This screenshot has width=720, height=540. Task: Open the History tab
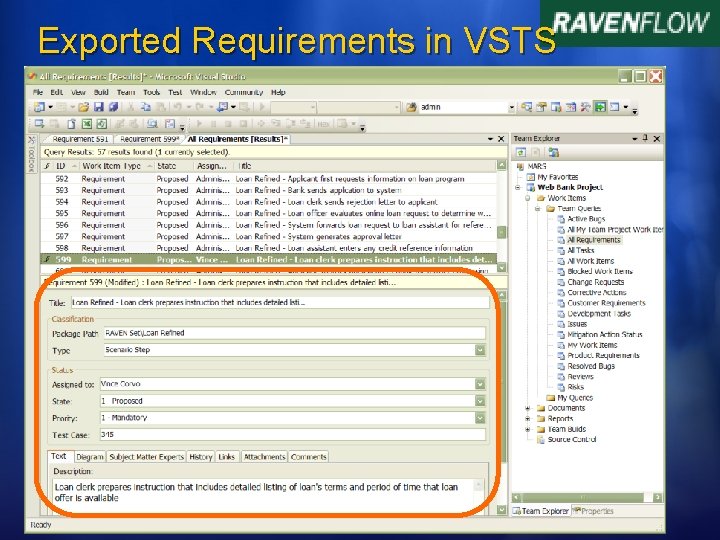(201, 457)
